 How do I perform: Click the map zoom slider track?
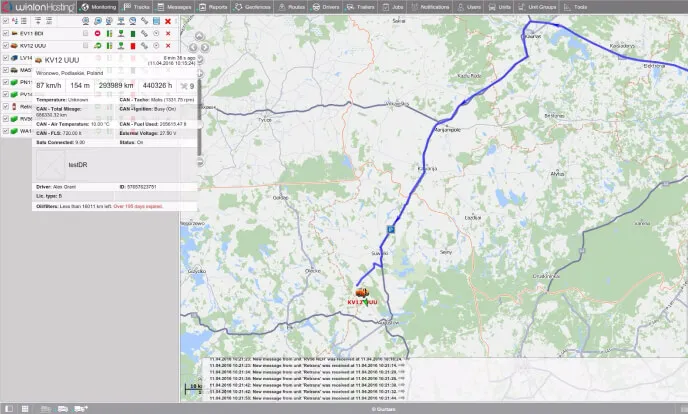[x=199, y=116]
